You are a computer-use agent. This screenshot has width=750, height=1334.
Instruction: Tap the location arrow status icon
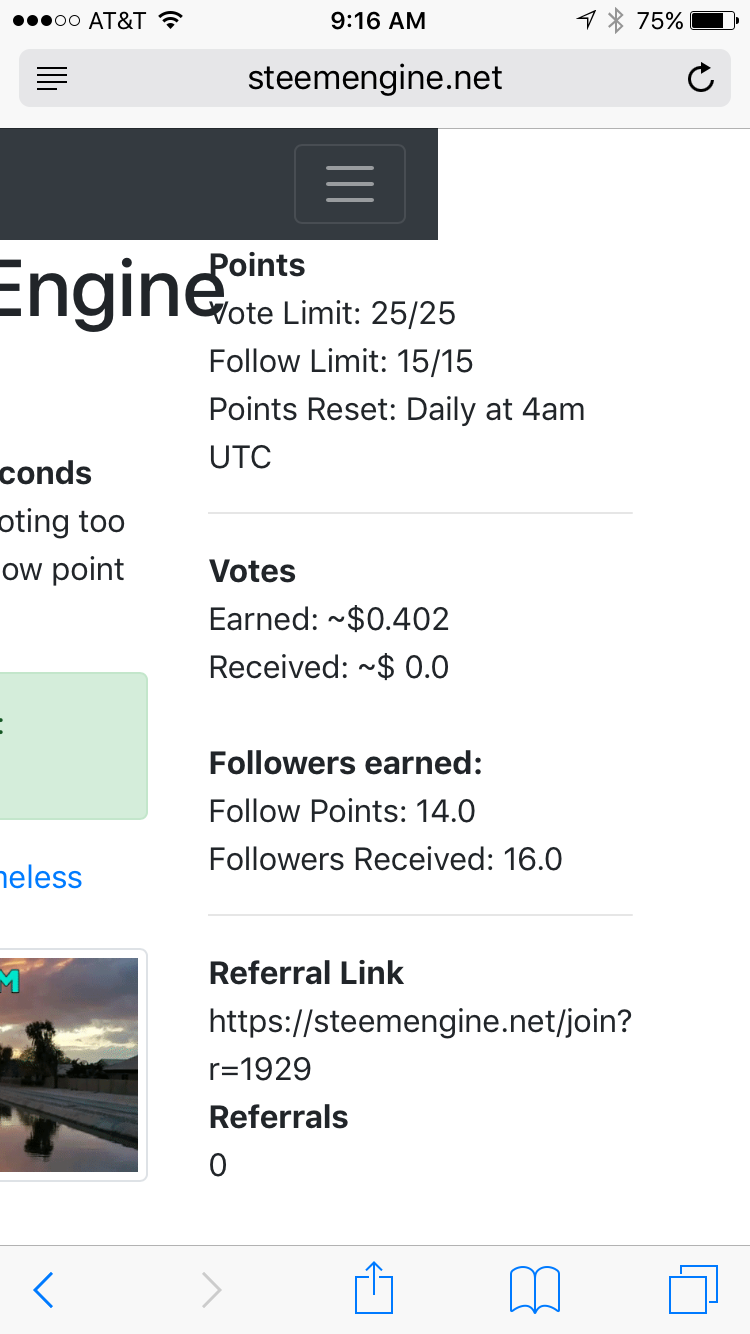tap(585, 20)
